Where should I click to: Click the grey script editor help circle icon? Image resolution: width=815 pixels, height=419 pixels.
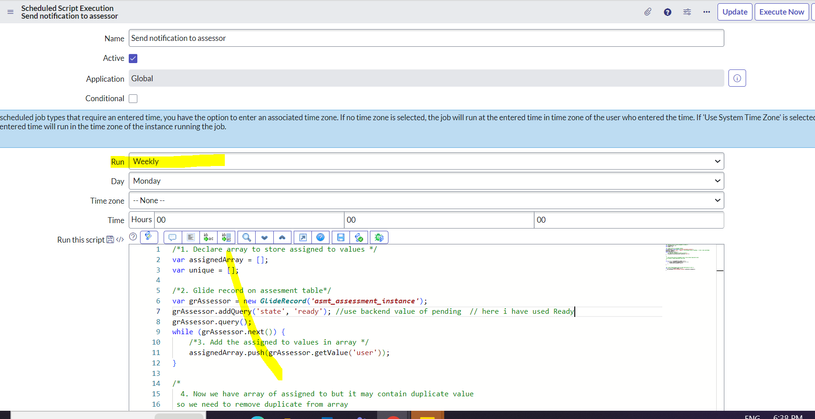(x=133, y=237)
